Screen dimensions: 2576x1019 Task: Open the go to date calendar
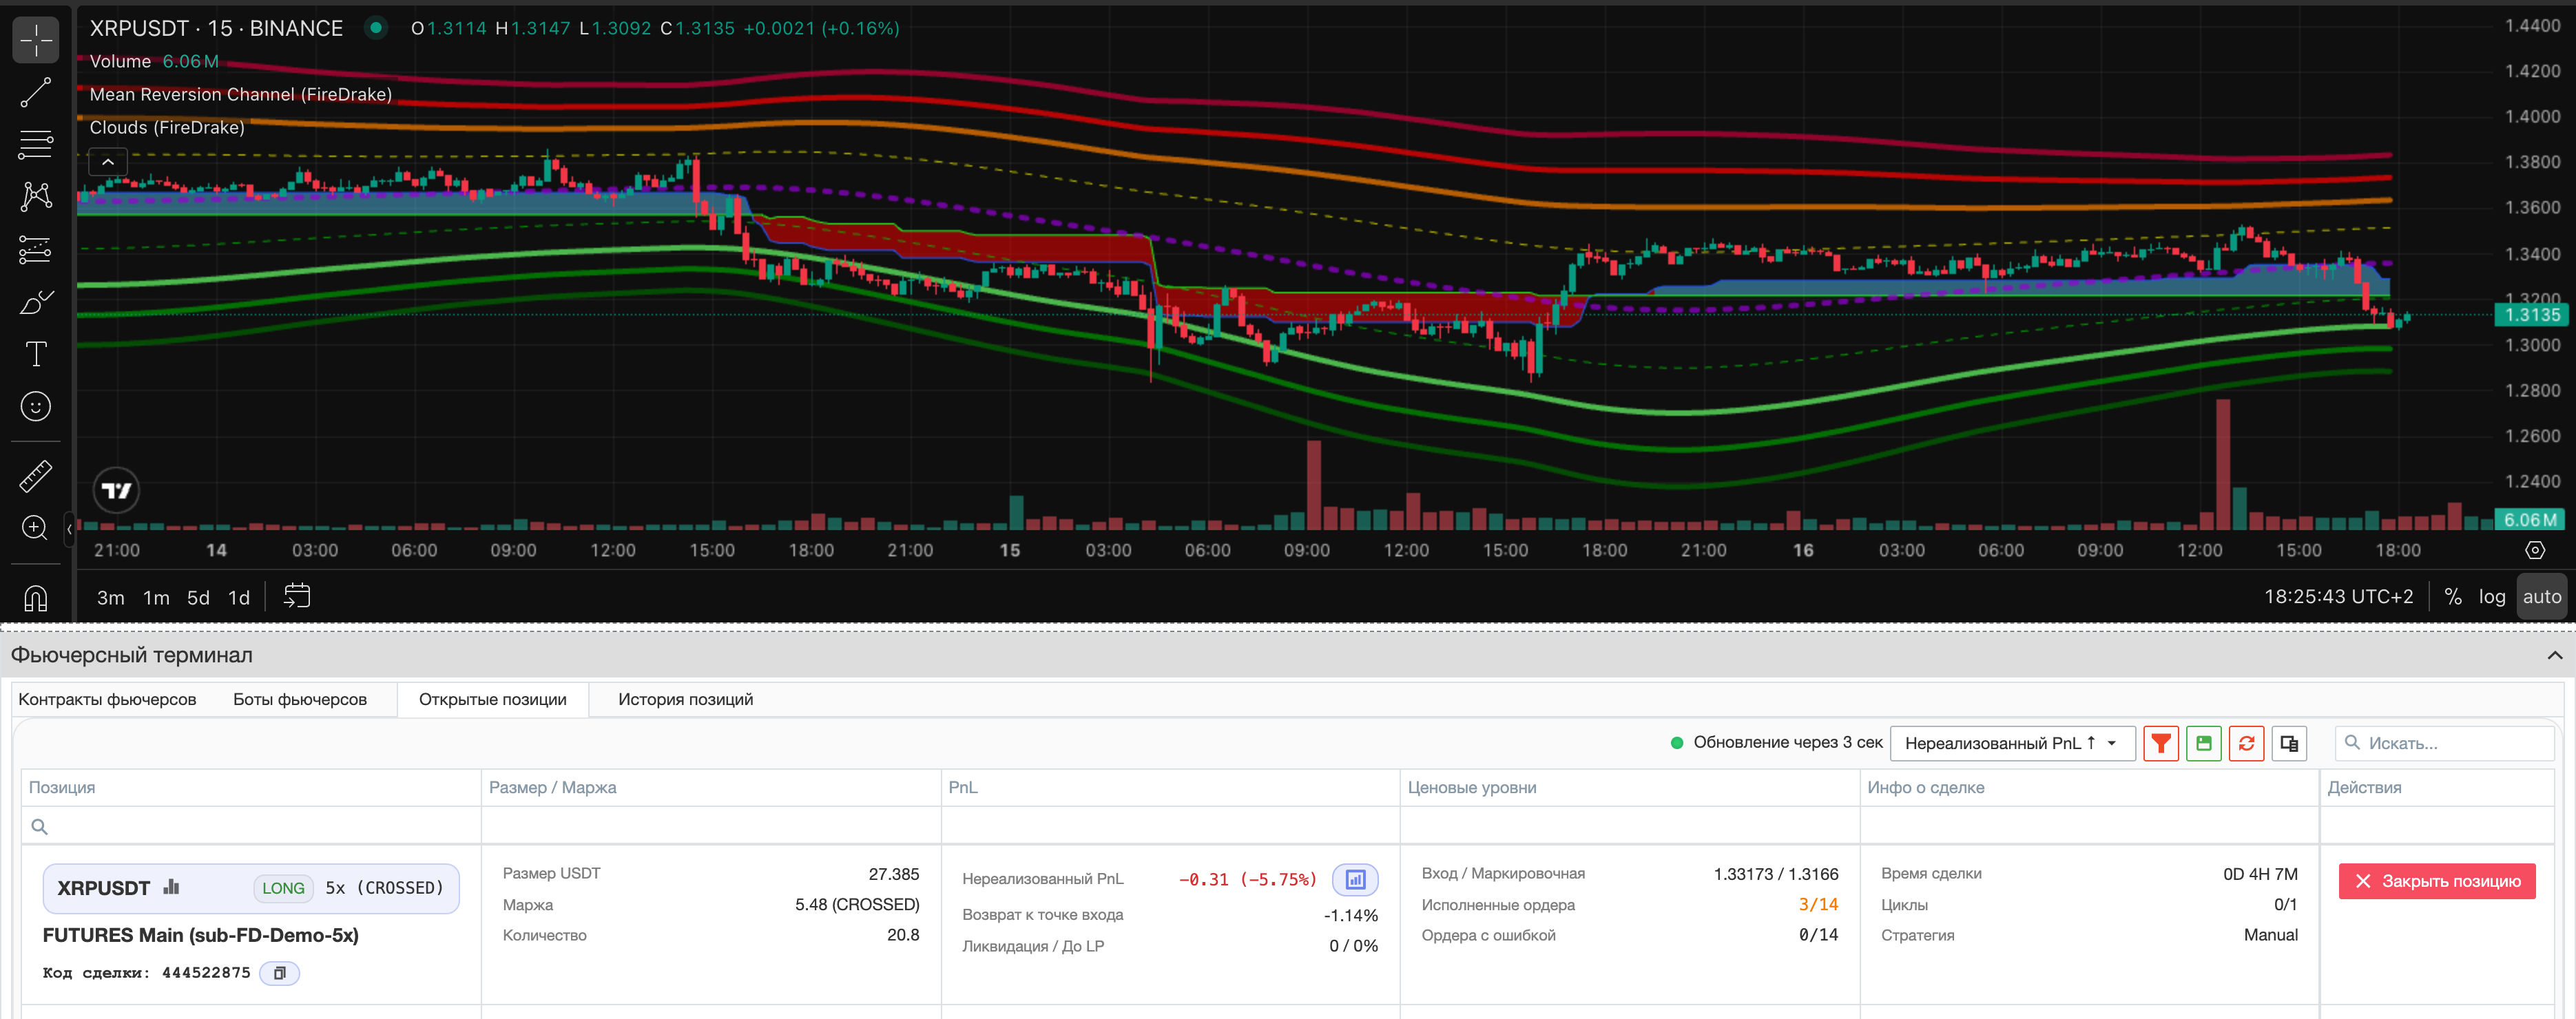point(297,596)
